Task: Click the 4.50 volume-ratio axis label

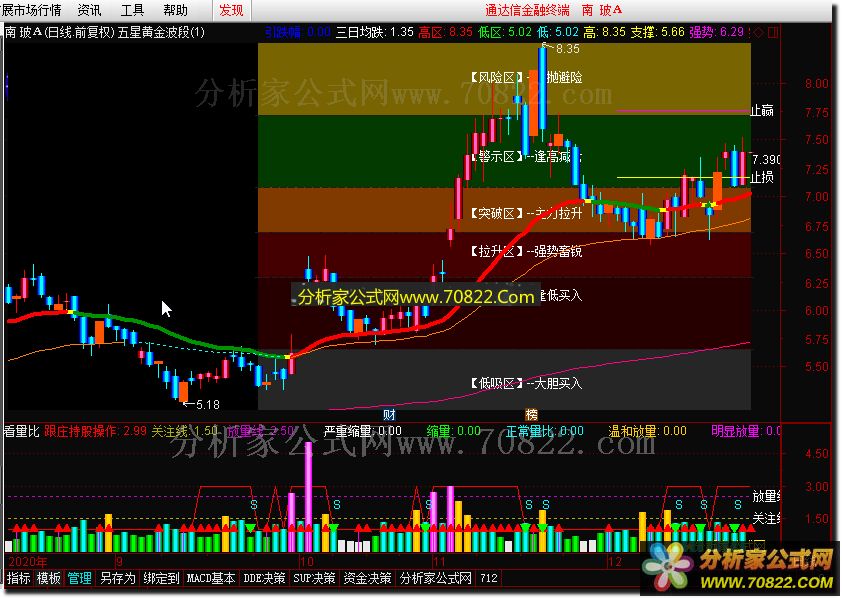Action: coord(816,454)
